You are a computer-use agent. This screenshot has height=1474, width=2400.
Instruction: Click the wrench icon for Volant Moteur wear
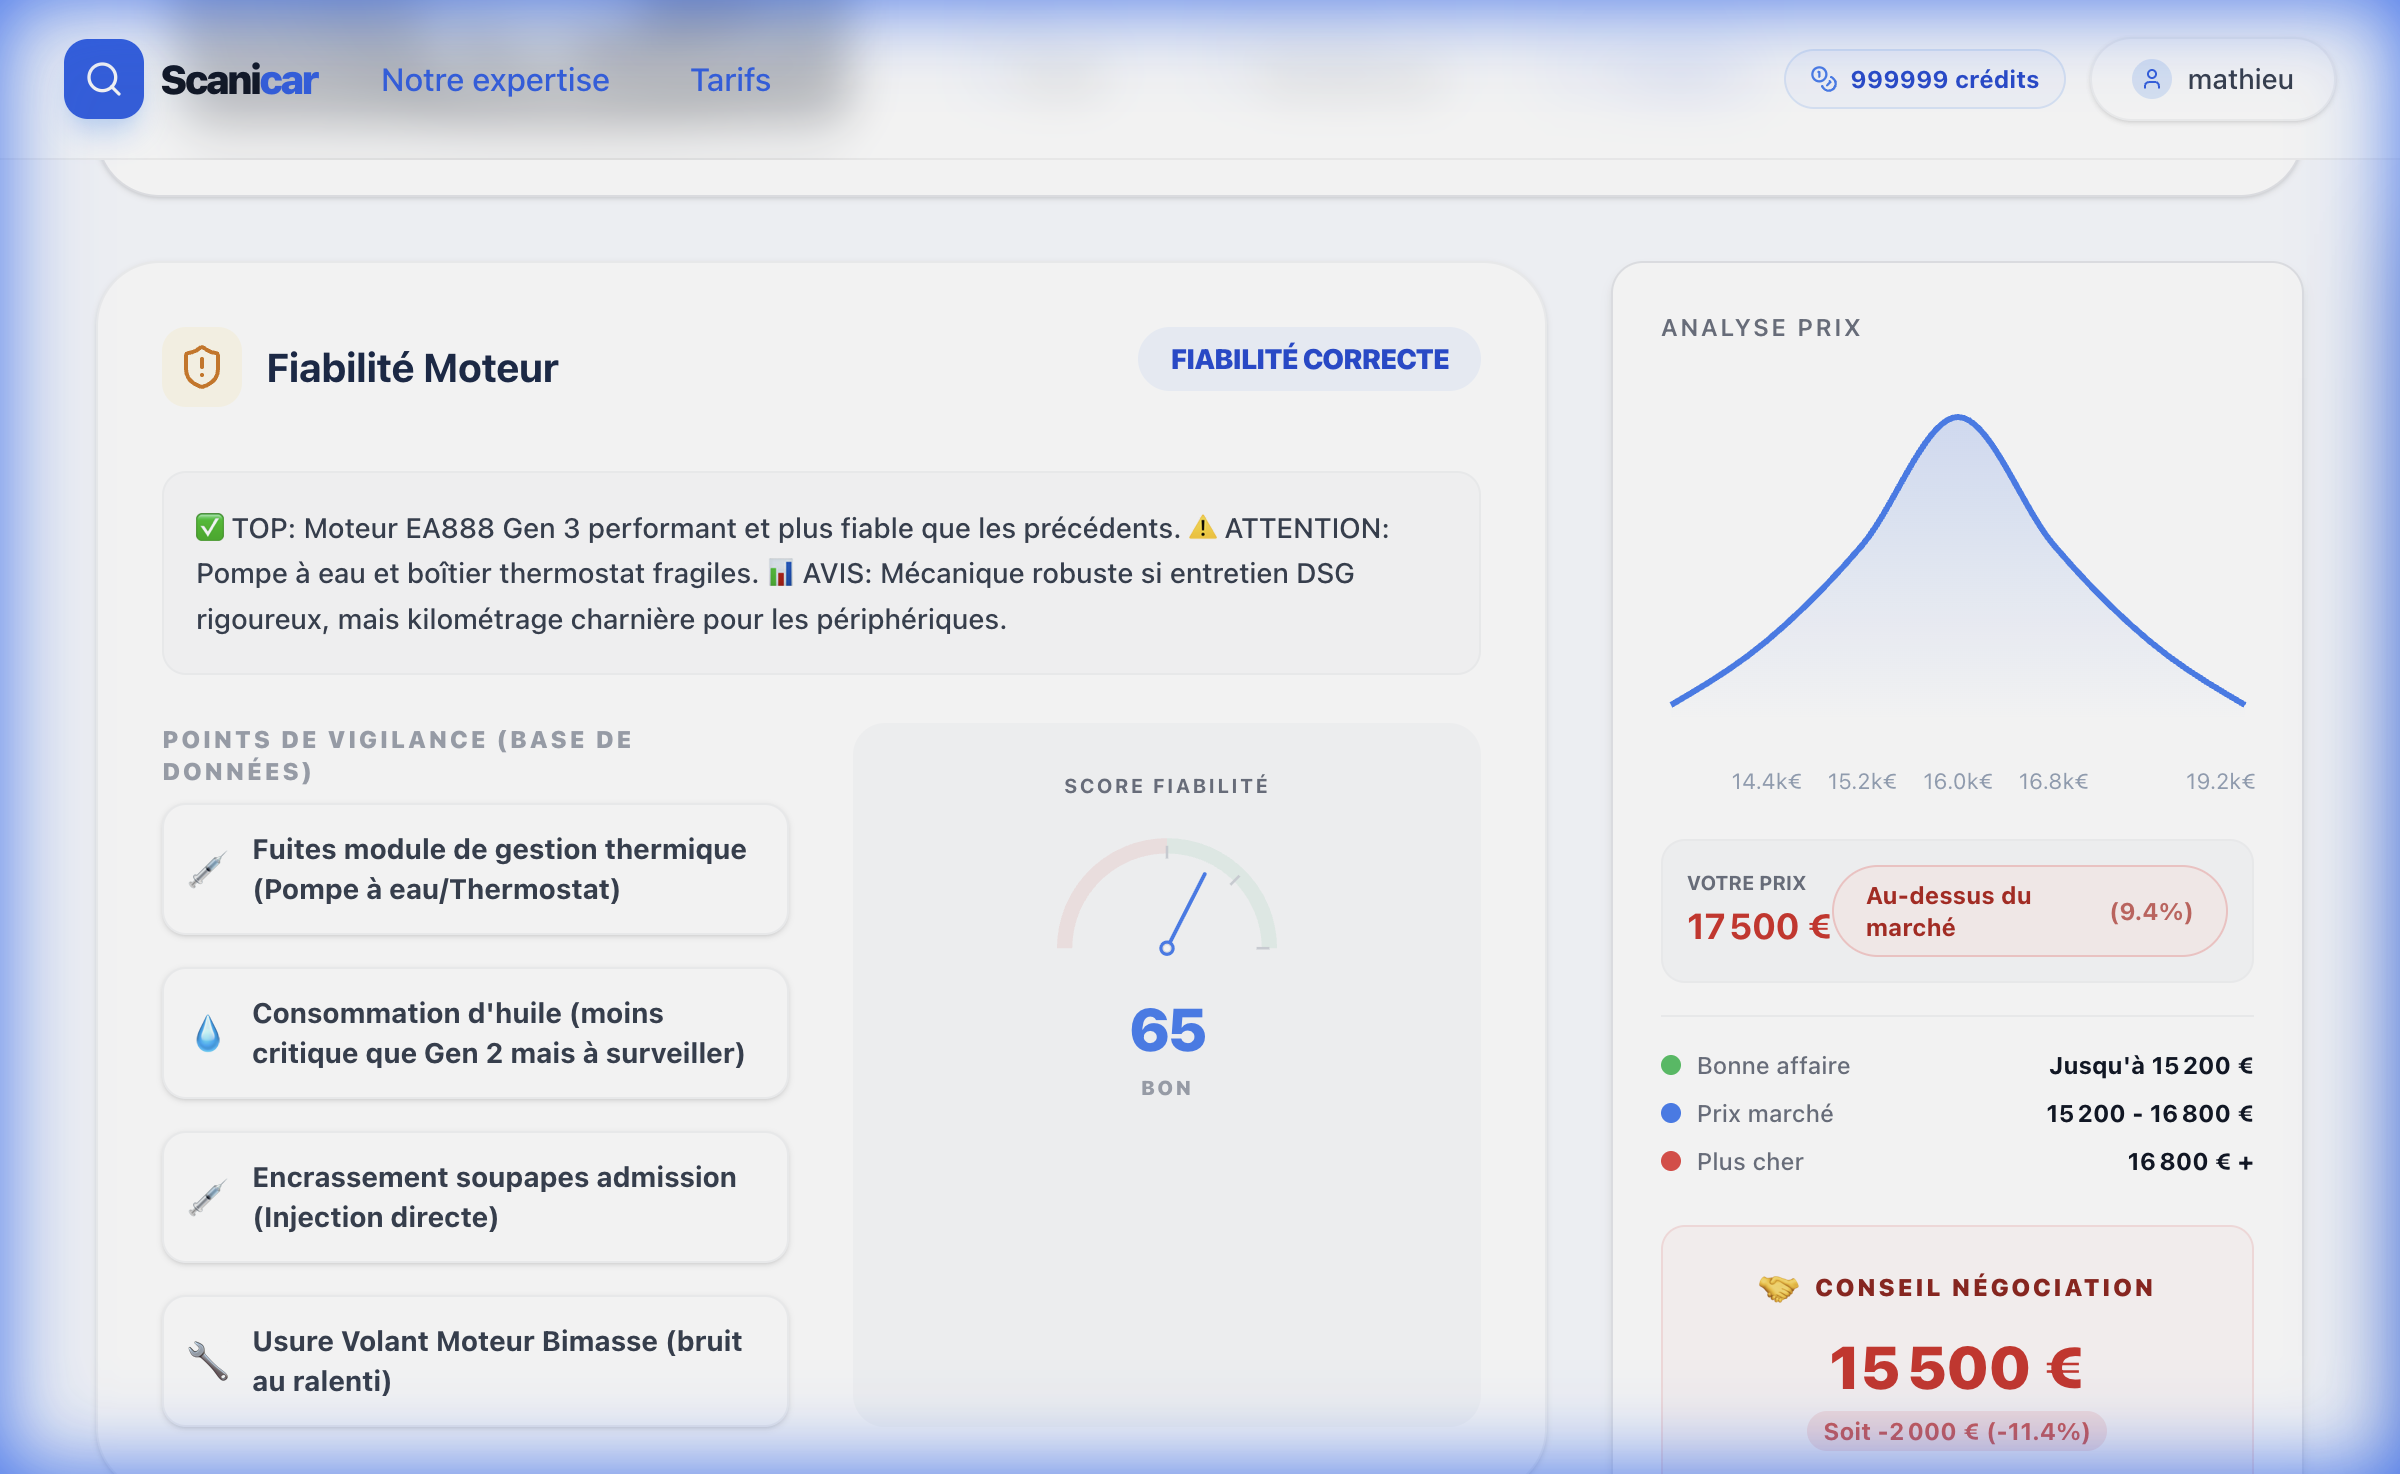tap(208, 1361)
